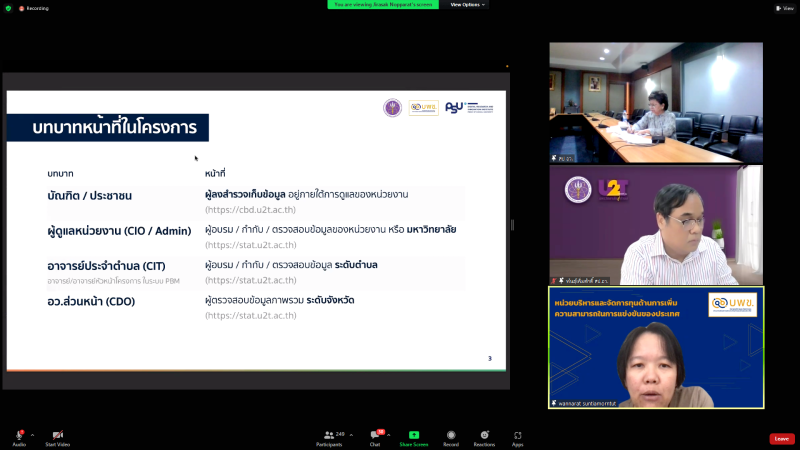This screenshot has height=450, width=800.
Task: Select wannarat suntiamorntut's video tile
Action: point(655,348)
